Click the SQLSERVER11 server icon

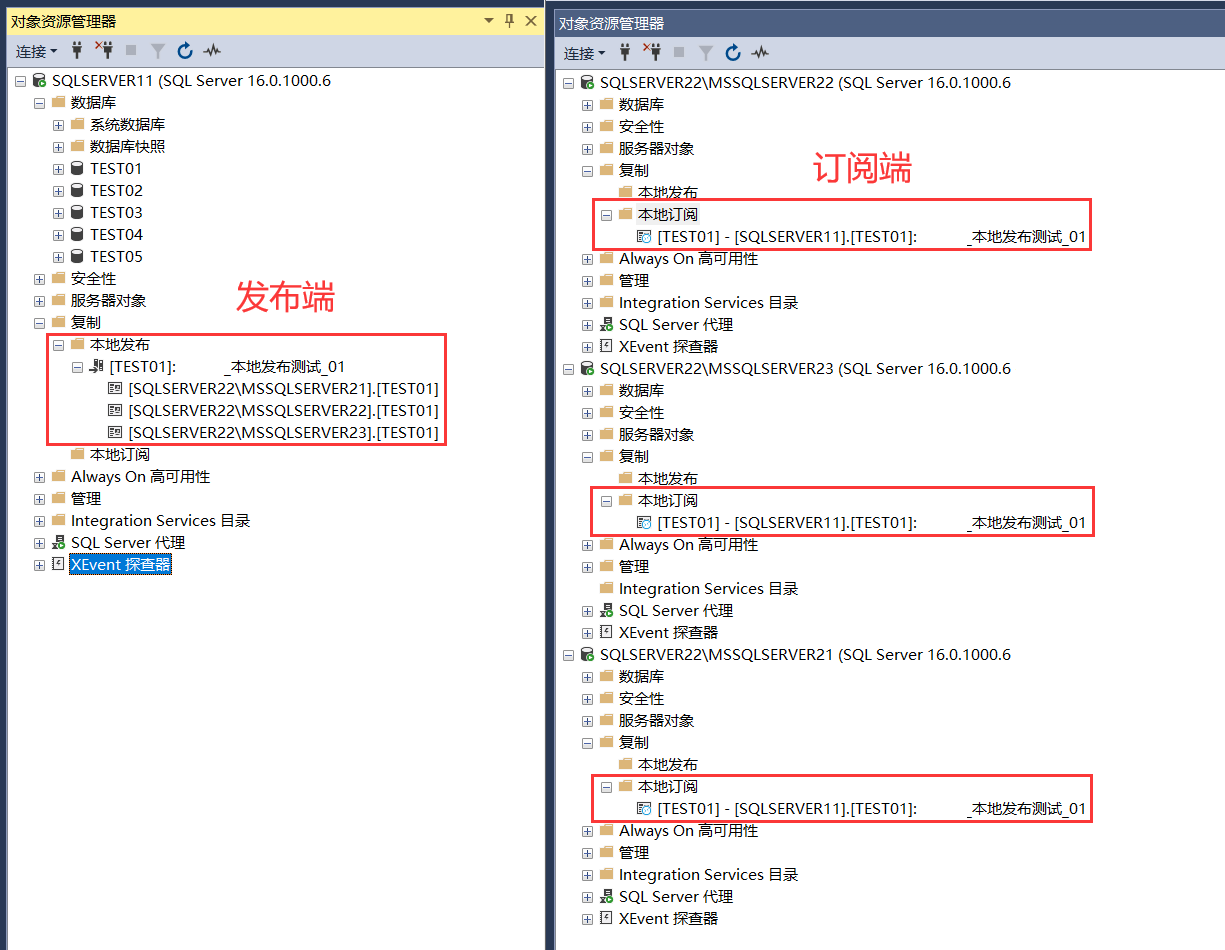pyautogui.click(x=39, y=81)
